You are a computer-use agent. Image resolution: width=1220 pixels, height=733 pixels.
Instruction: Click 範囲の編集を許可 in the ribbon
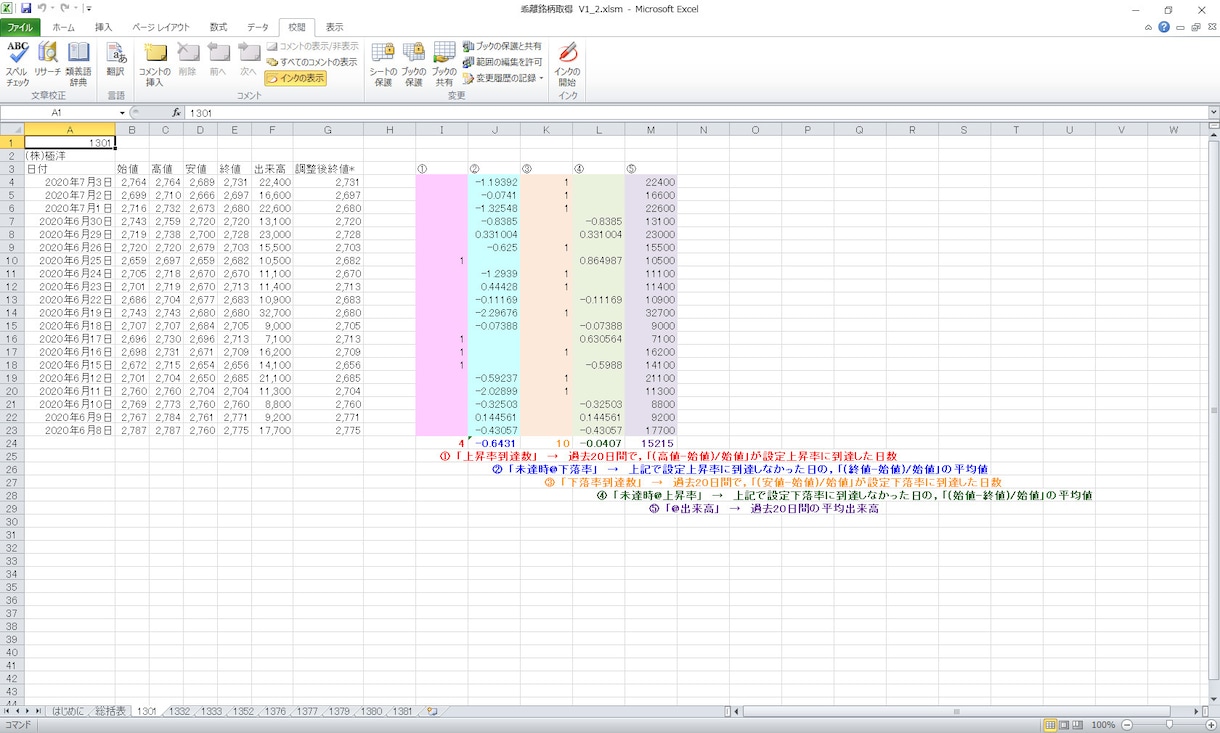tap(502, 62)
